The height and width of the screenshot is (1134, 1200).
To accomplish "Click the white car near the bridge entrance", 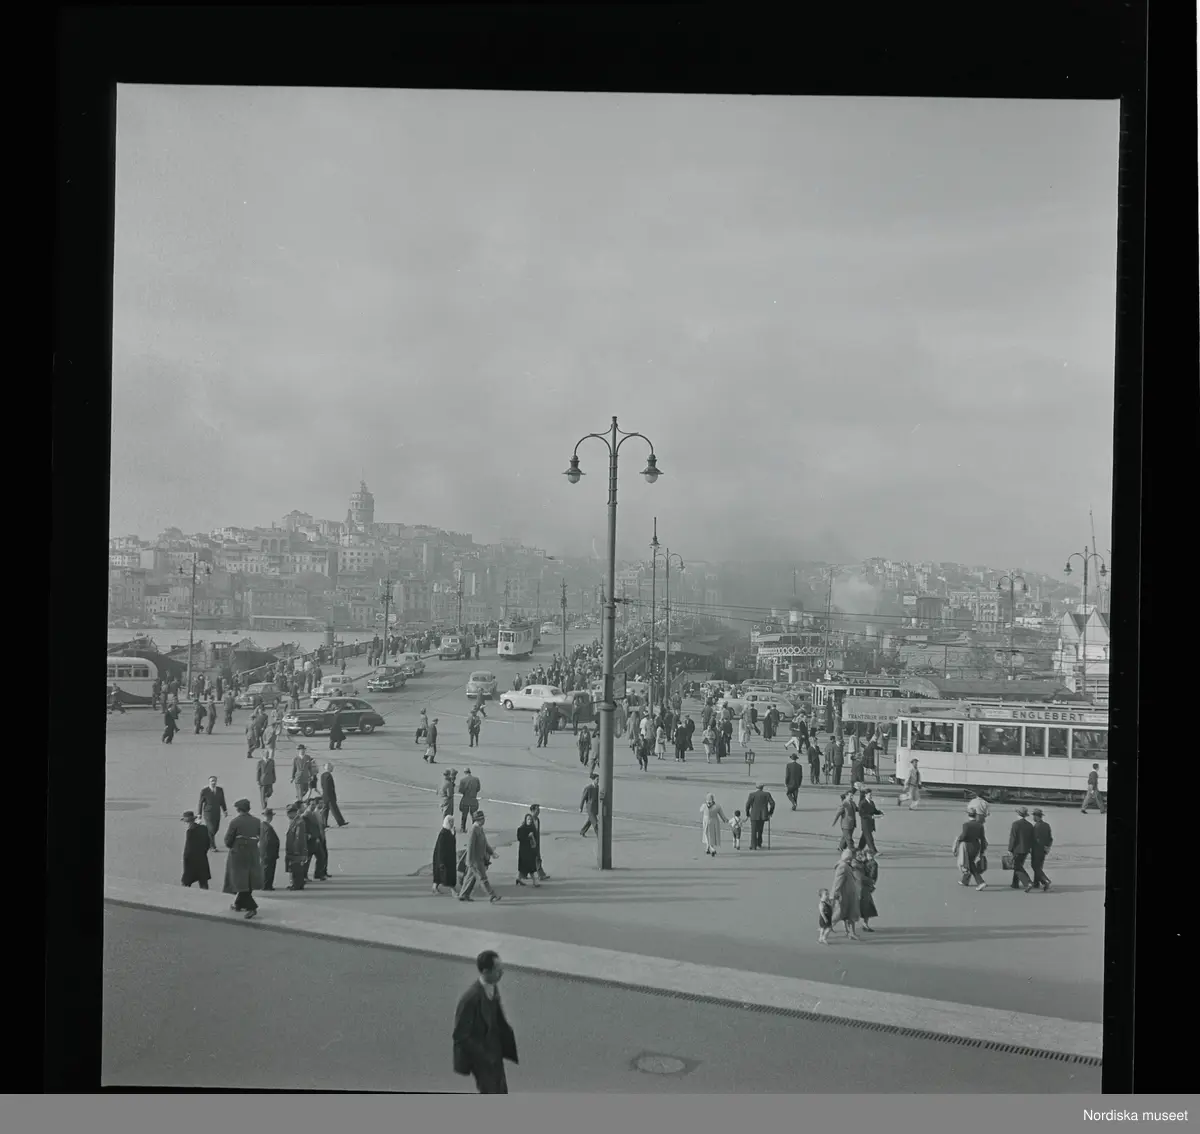I will [x=533, y=697].
